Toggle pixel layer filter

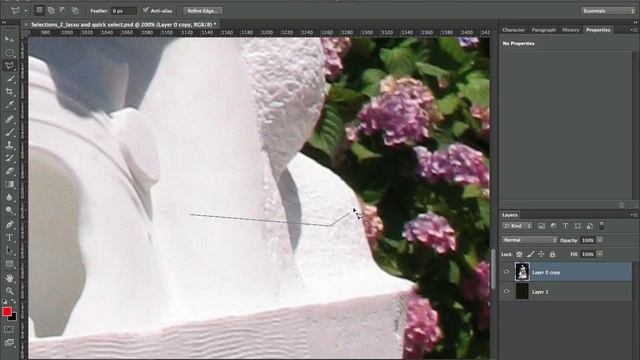click(542, 226)
